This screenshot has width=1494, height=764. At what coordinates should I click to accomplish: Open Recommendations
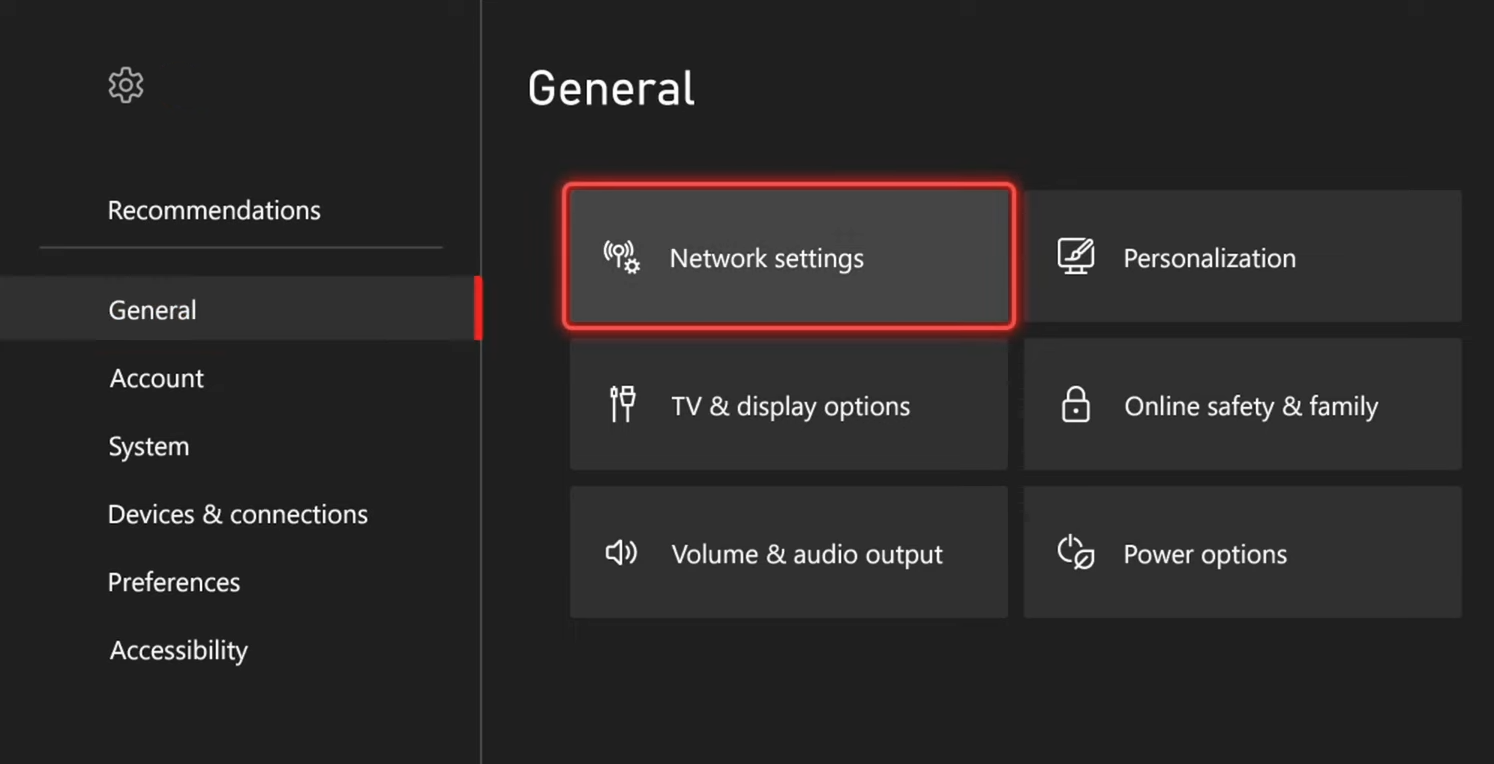214,210
